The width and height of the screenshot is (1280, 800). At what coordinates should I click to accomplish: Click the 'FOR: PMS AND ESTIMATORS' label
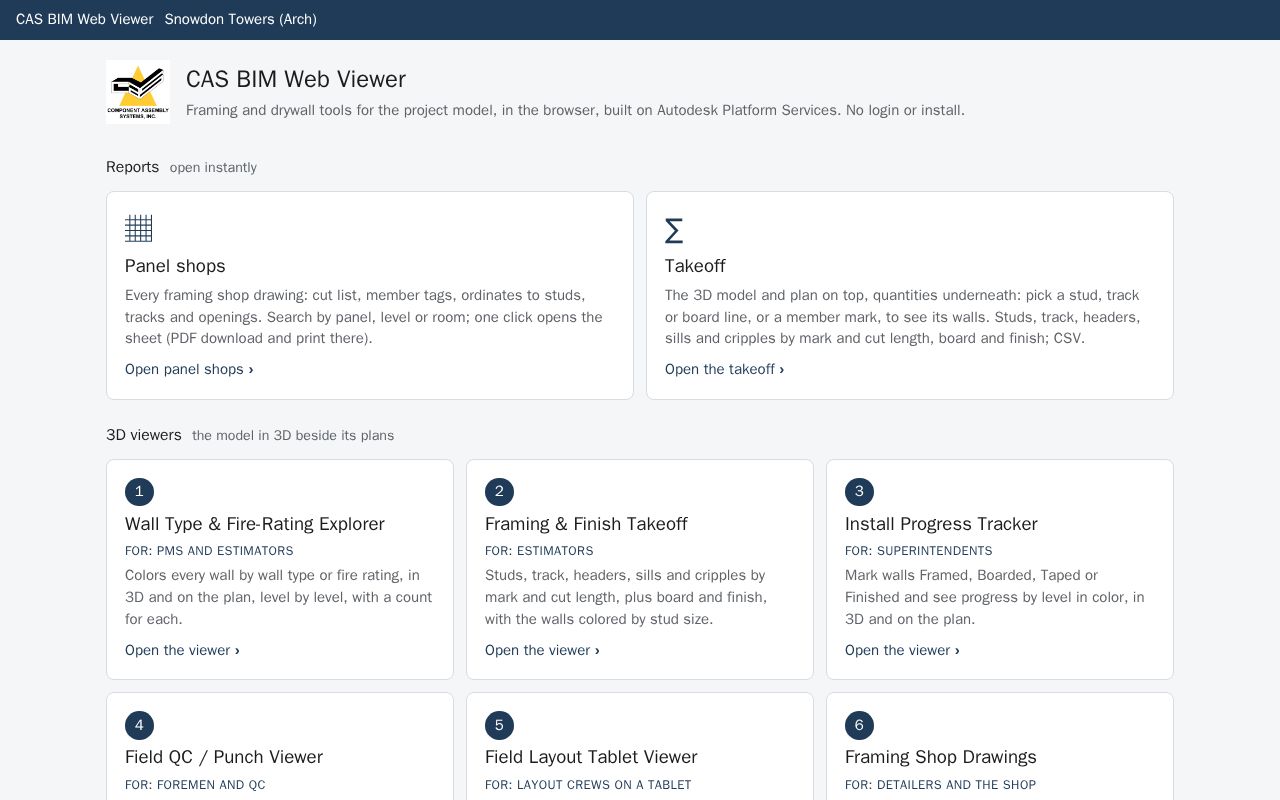click(x=209, y=551)
